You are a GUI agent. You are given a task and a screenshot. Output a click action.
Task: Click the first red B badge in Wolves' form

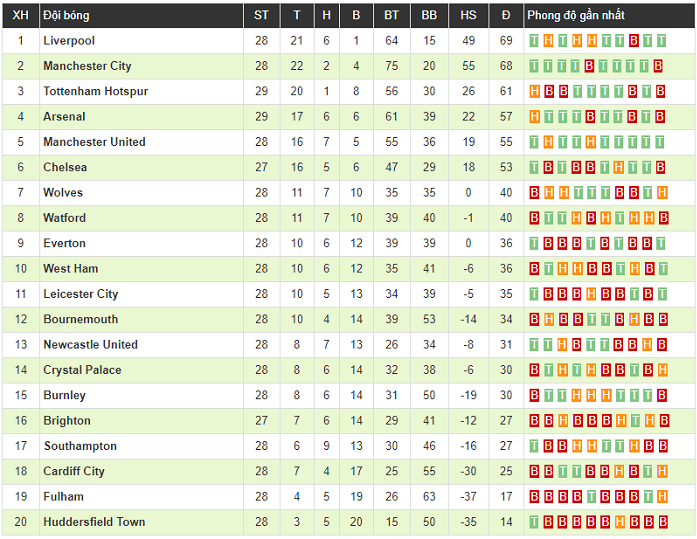(x=534, y=193)
